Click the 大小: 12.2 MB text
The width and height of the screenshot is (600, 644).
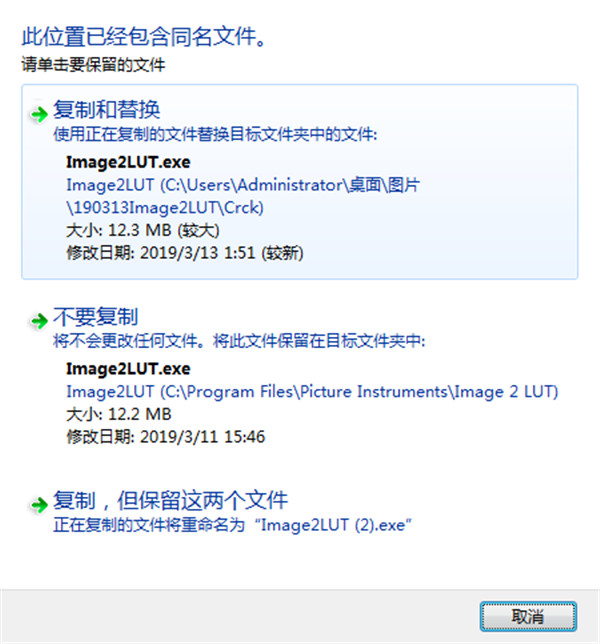point(119,414)
